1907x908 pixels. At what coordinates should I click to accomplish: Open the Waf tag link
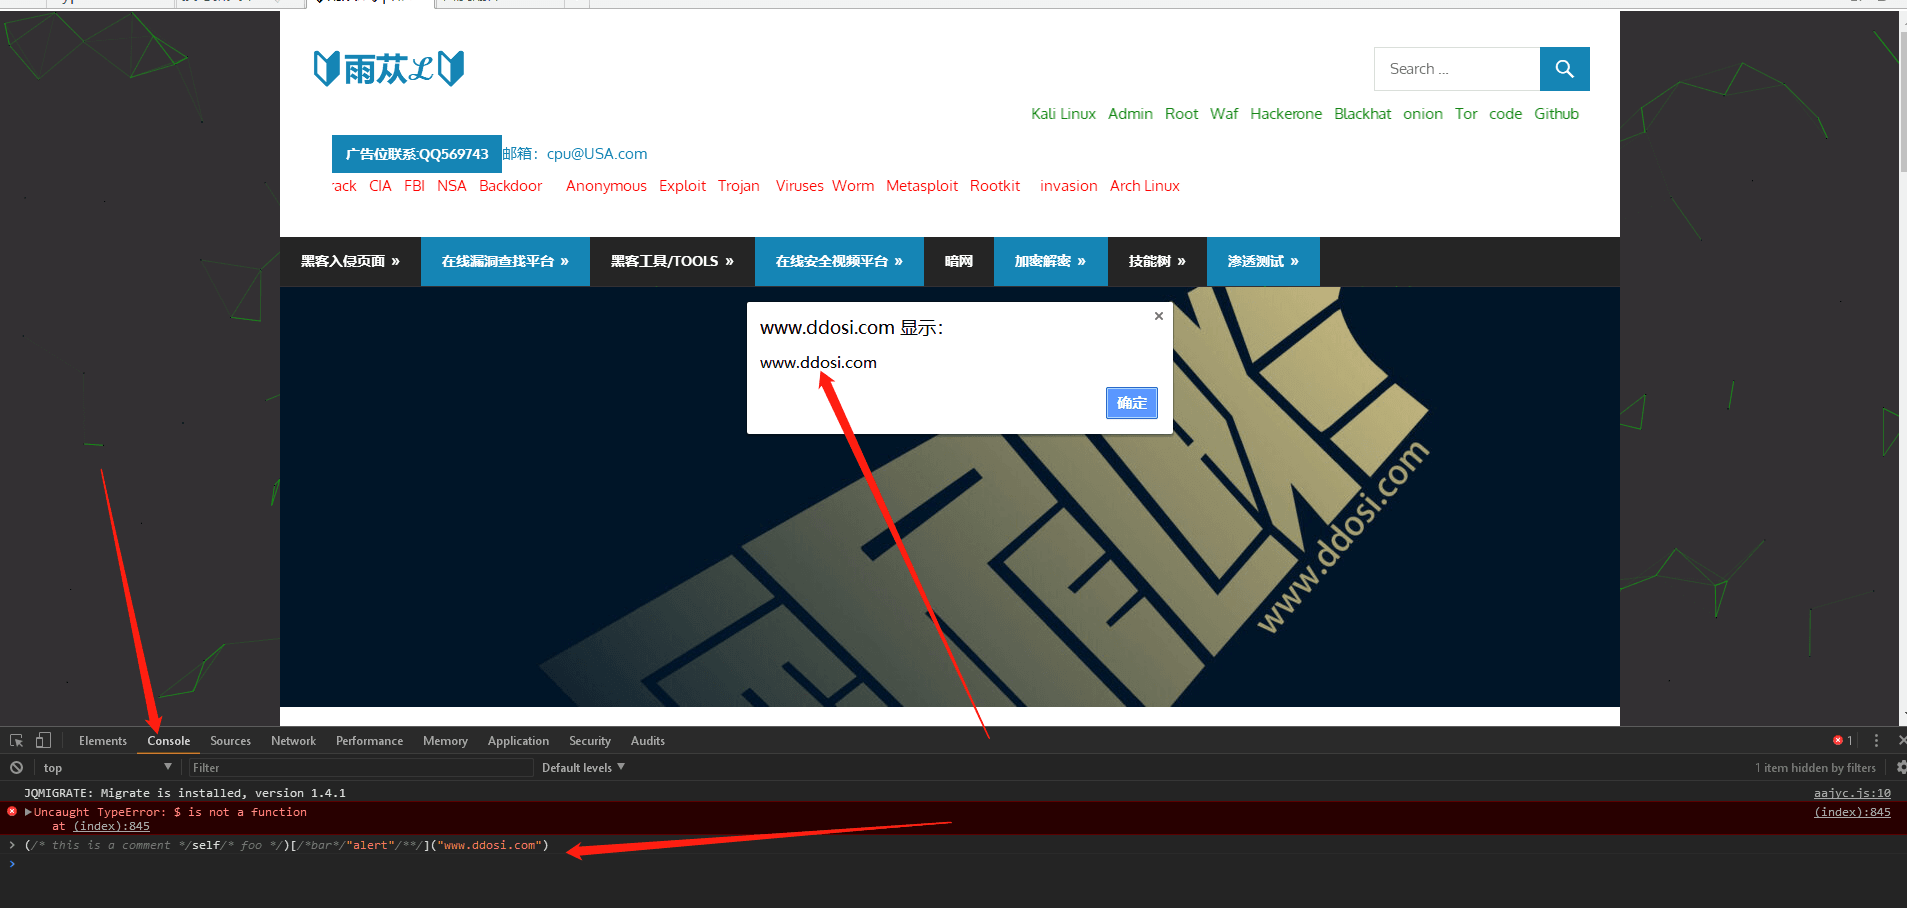tap(1224, 114)
